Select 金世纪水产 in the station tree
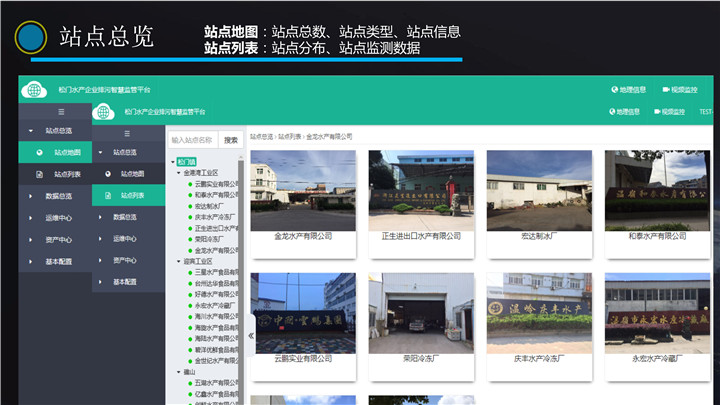Image resolution: width=720 pixels, height=405 pixels. point(216,361)
